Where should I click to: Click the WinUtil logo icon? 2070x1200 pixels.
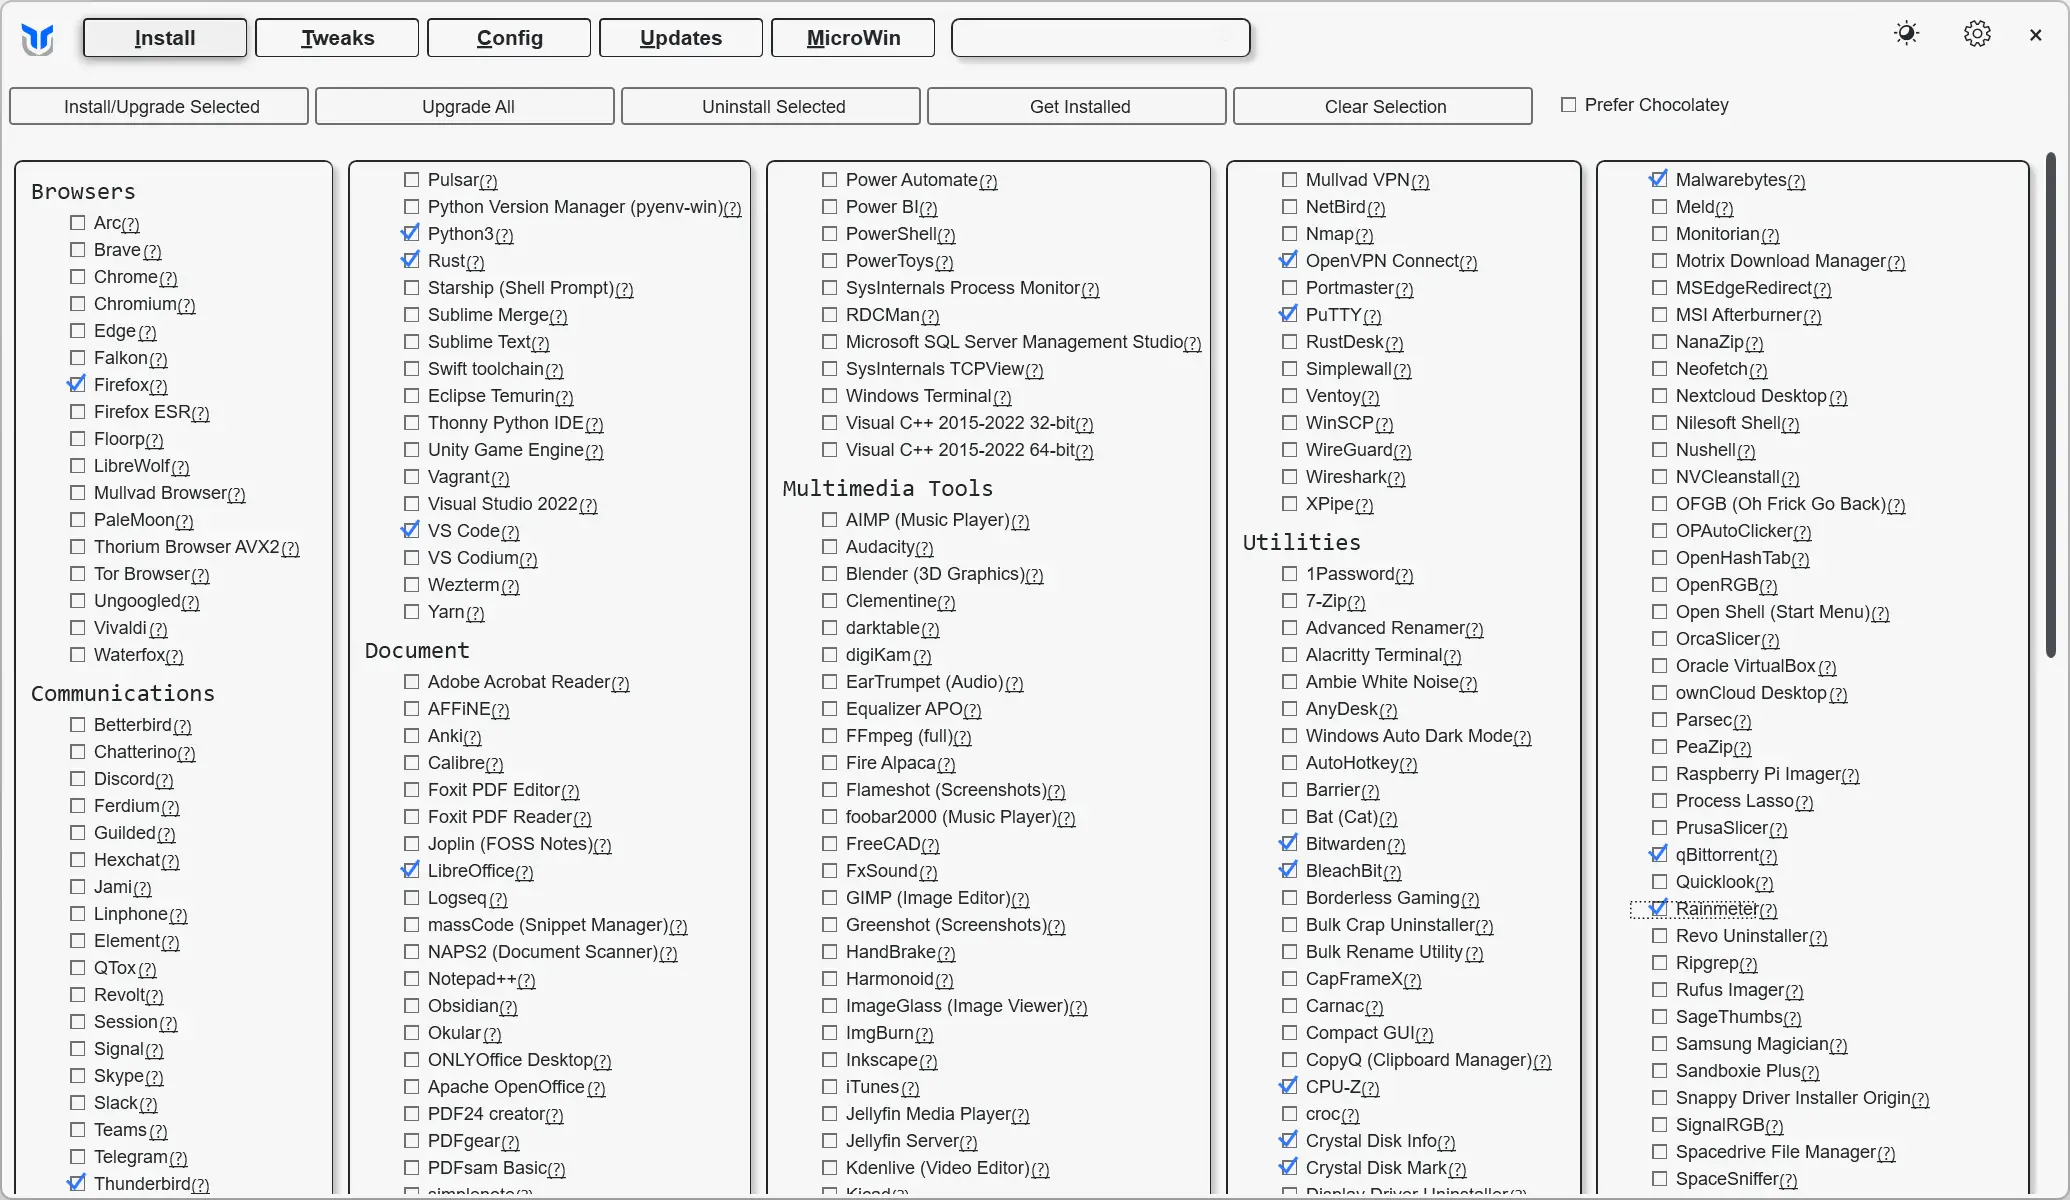coord(38,39)
